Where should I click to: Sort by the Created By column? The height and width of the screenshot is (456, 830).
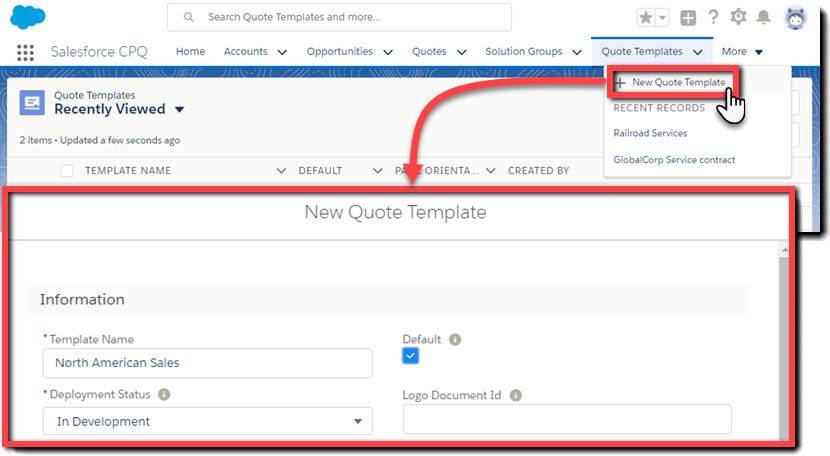[x=538, y=171]
